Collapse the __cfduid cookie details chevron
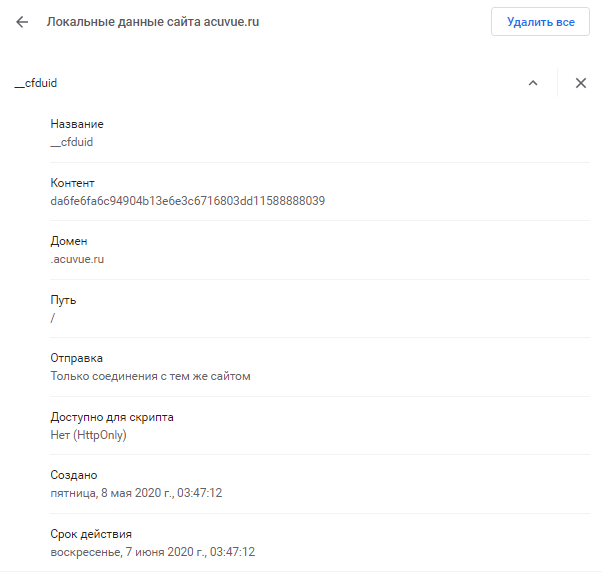This screenshot has width=602, height=573. point(533,83)
